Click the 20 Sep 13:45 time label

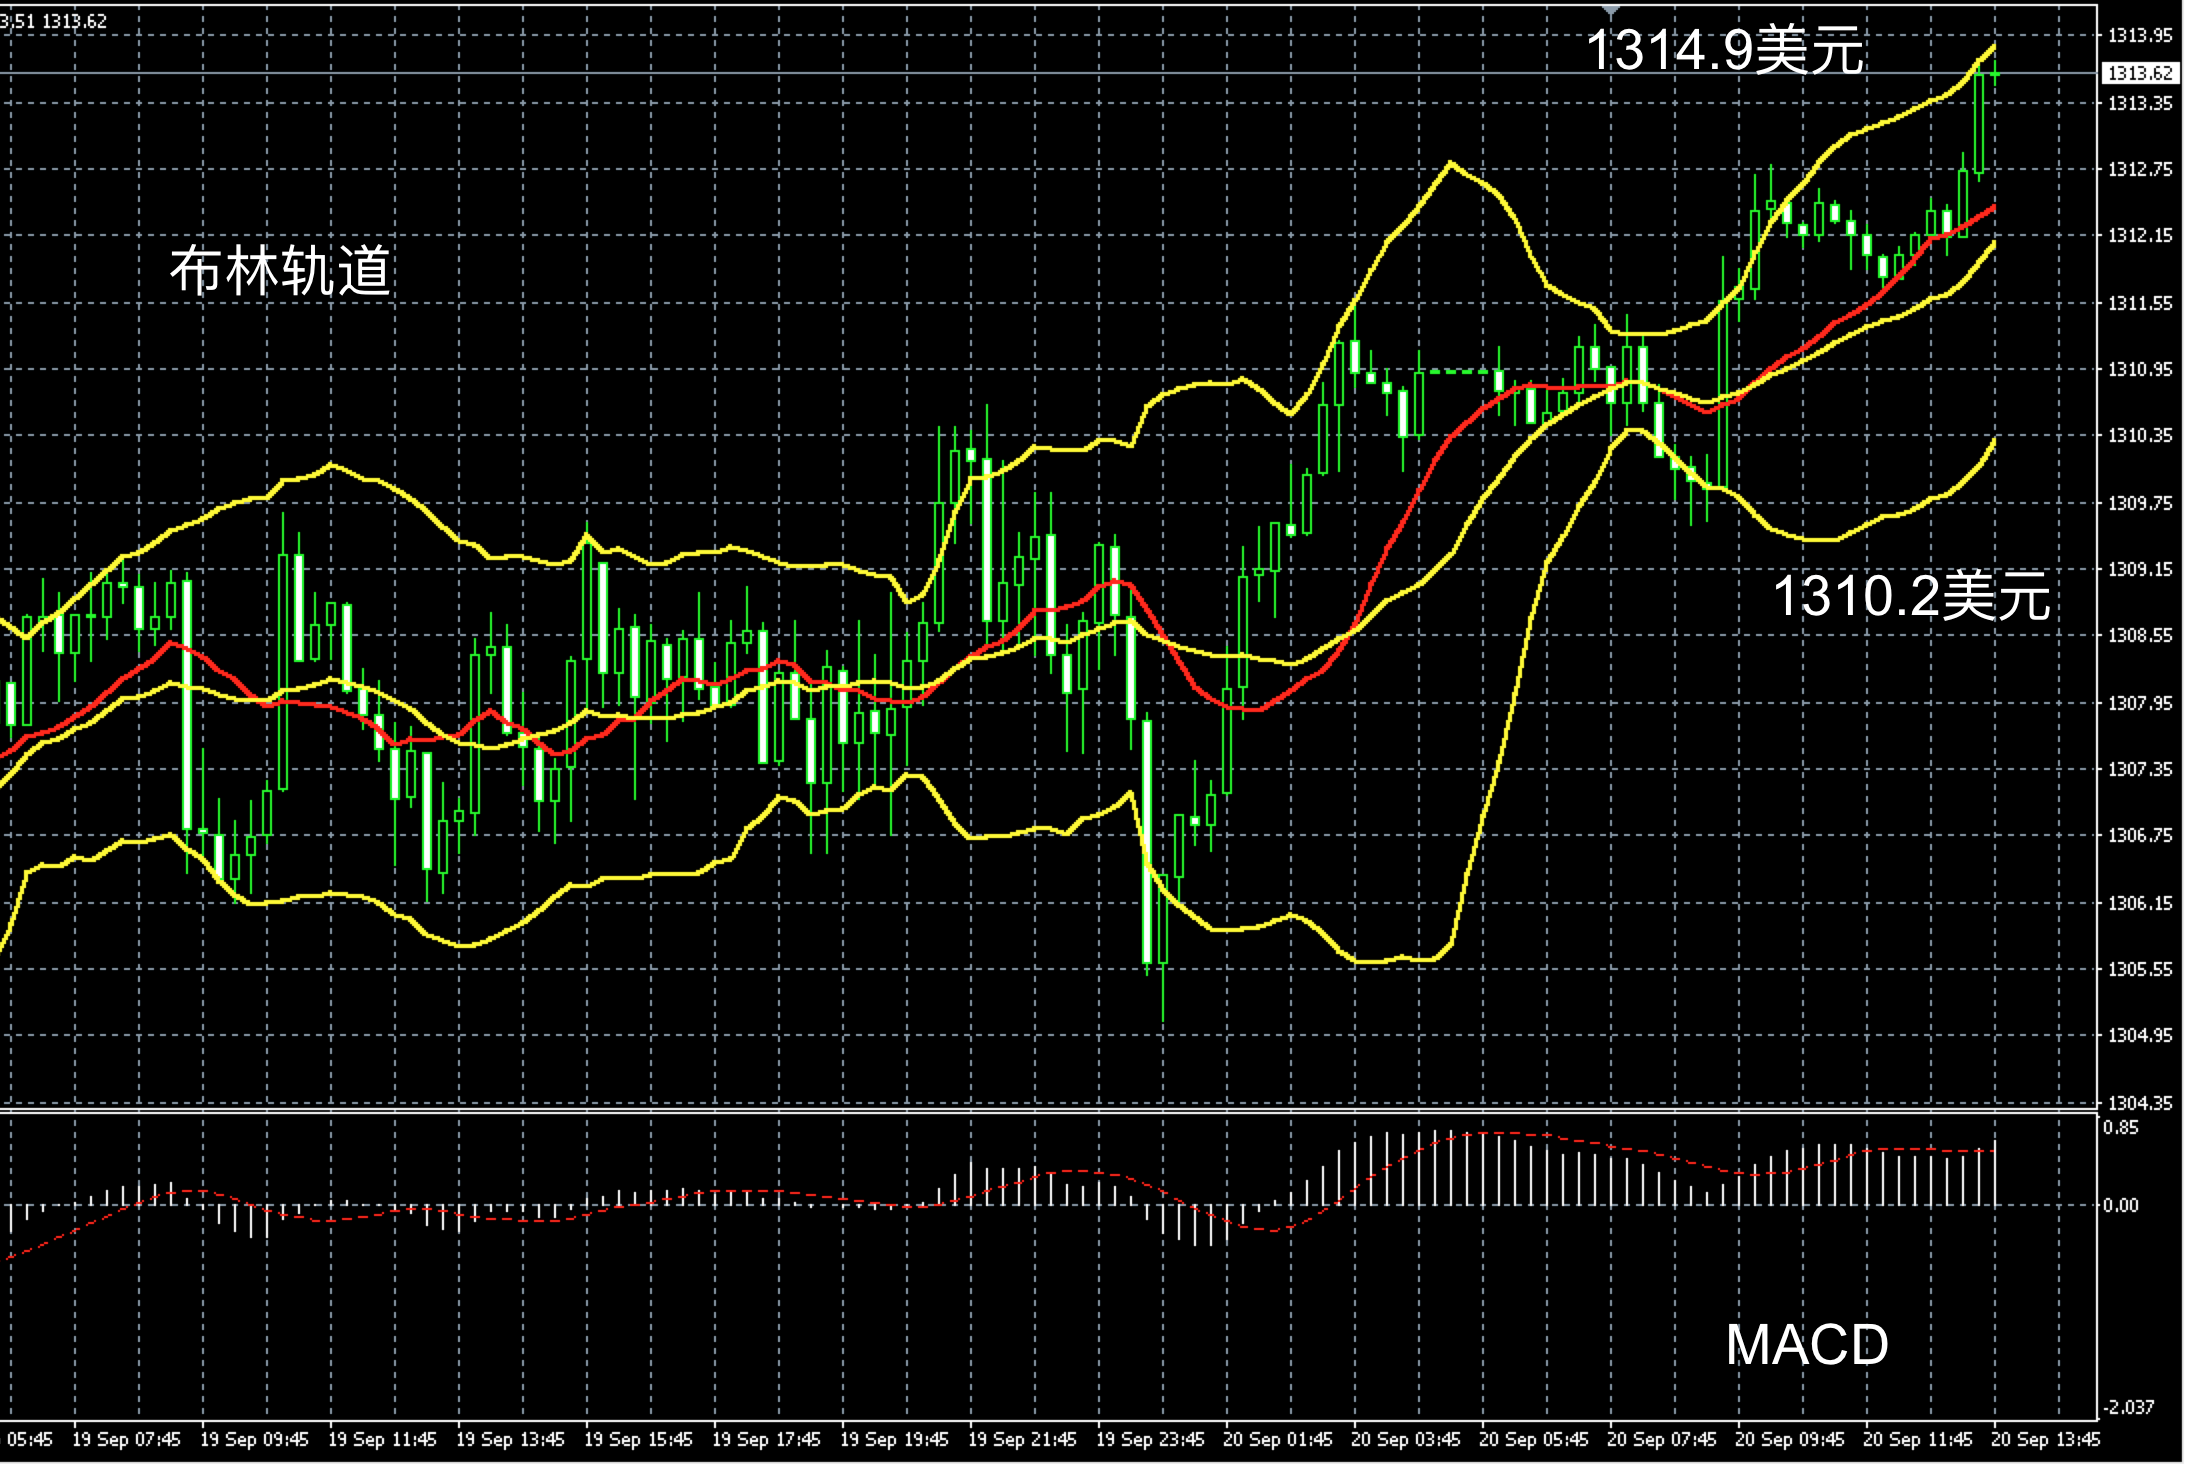pyautogui.click(x=2046, y=1440)
